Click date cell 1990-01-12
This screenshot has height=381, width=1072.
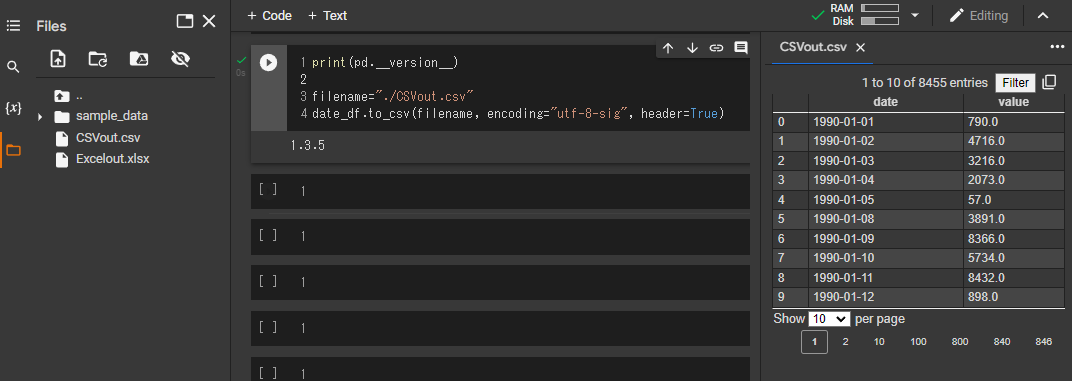coord(885,297)
